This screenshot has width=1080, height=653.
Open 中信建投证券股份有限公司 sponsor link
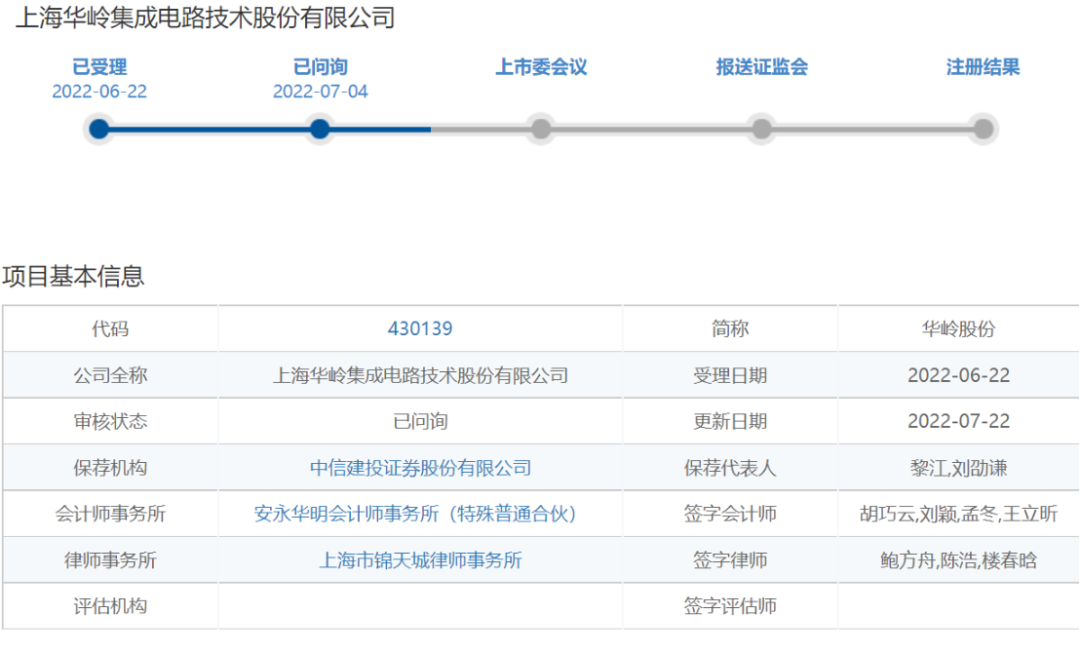point(420,468)
